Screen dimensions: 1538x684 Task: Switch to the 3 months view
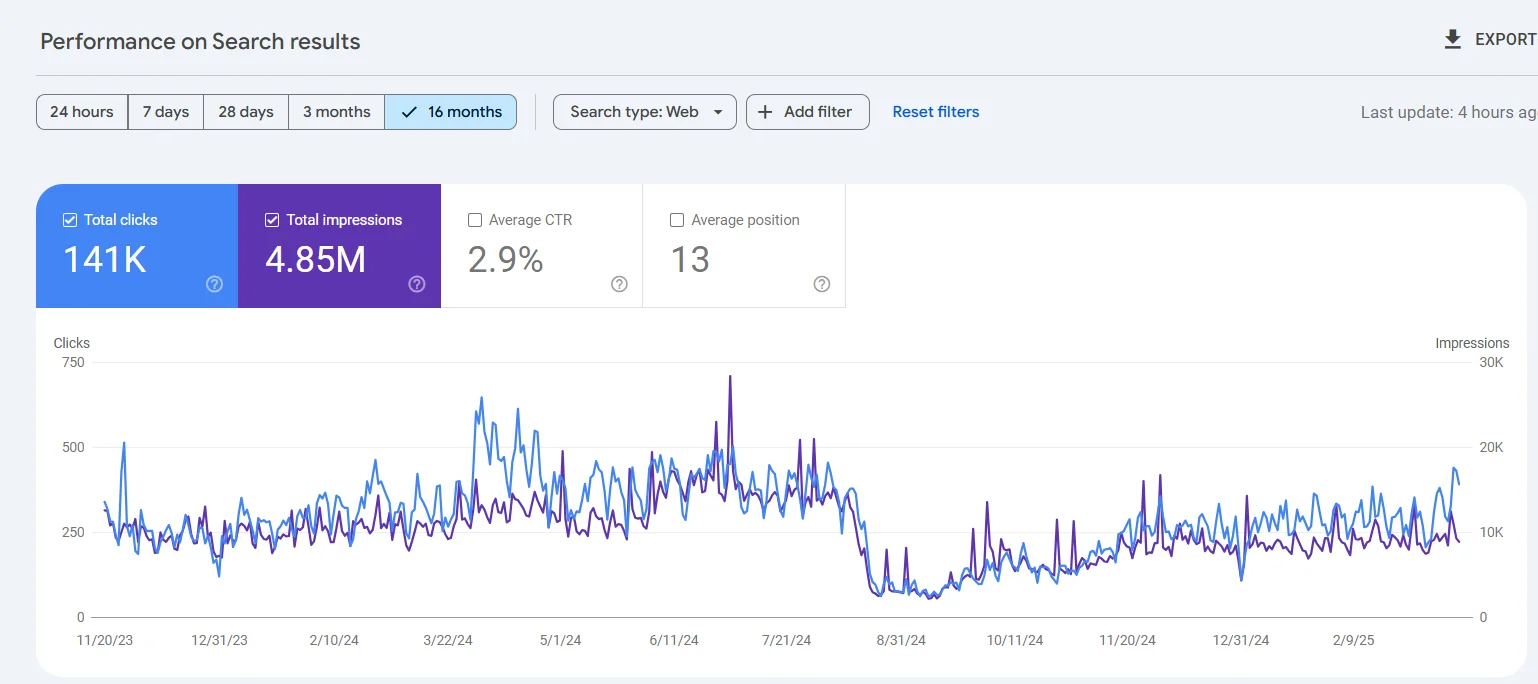click(x=336, y=112)
